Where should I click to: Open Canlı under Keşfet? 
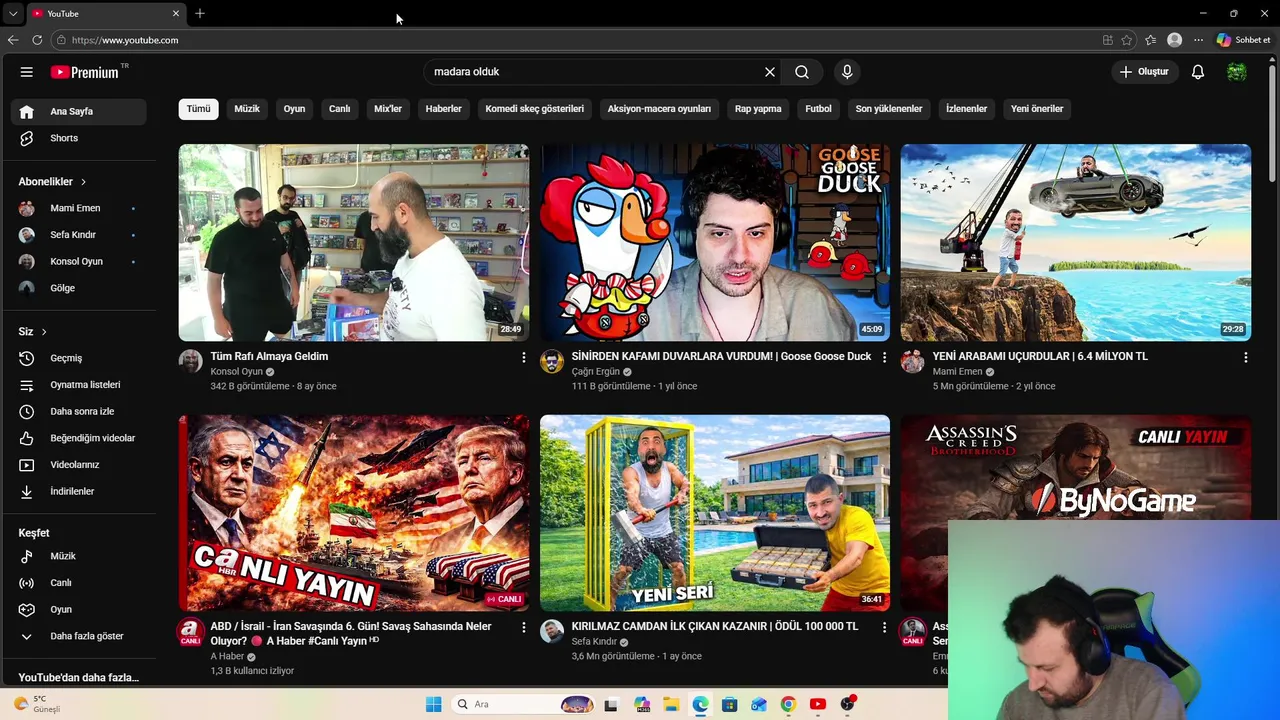click(x=79, y=583)
